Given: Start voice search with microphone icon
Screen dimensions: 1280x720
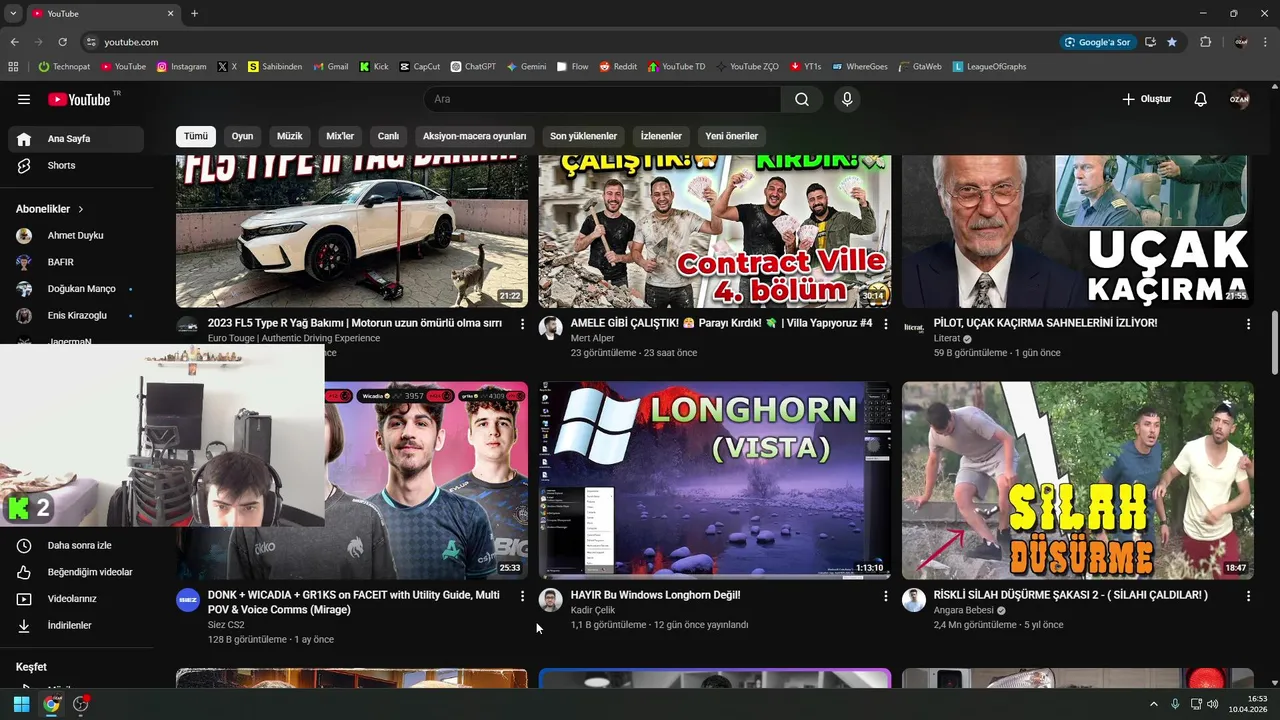Looking at the screenshot, I should click(847, 99).
